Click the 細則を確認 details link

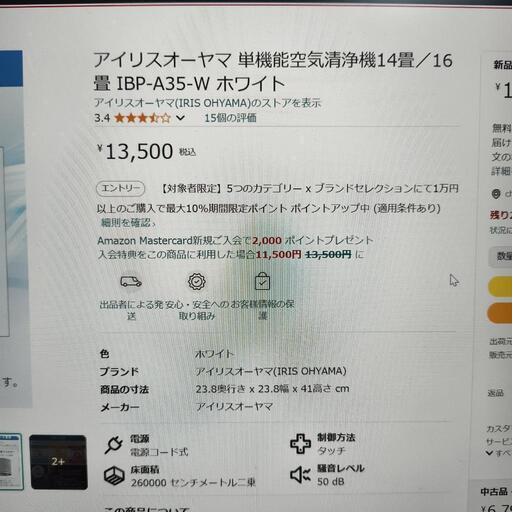click(128, 223)
